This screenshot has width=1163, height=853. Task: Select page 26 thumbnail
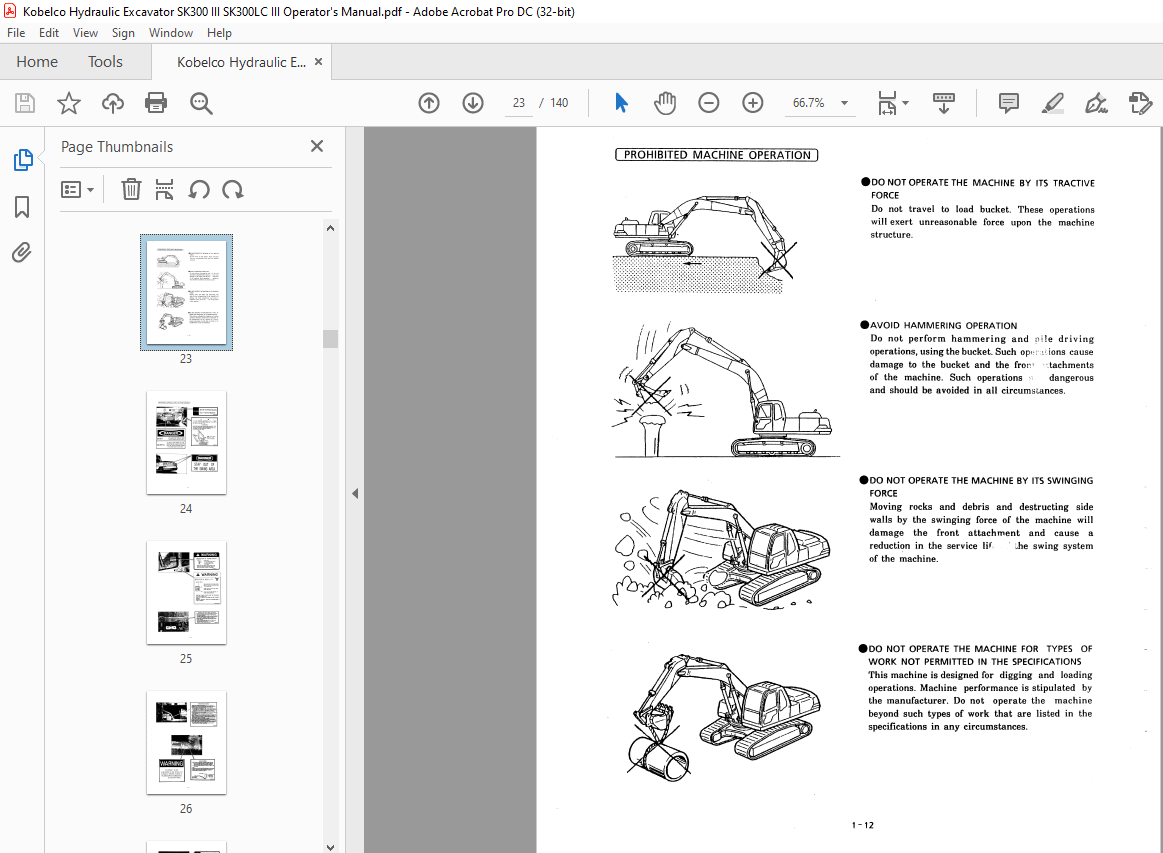[186, 742]
